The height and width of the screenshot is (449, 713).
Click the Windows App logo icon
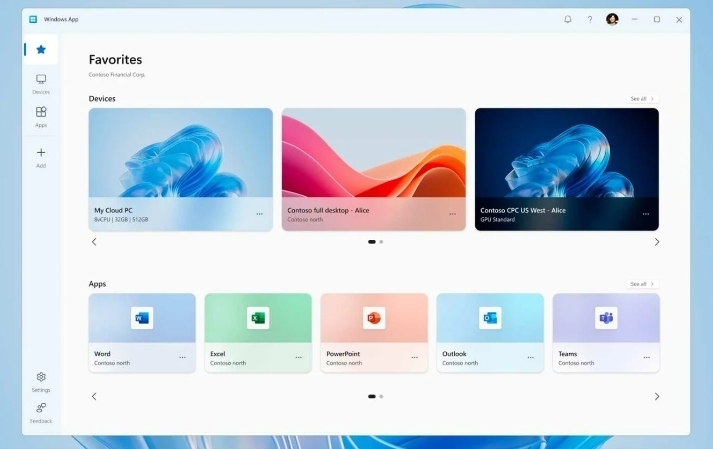tap(33, 19)
